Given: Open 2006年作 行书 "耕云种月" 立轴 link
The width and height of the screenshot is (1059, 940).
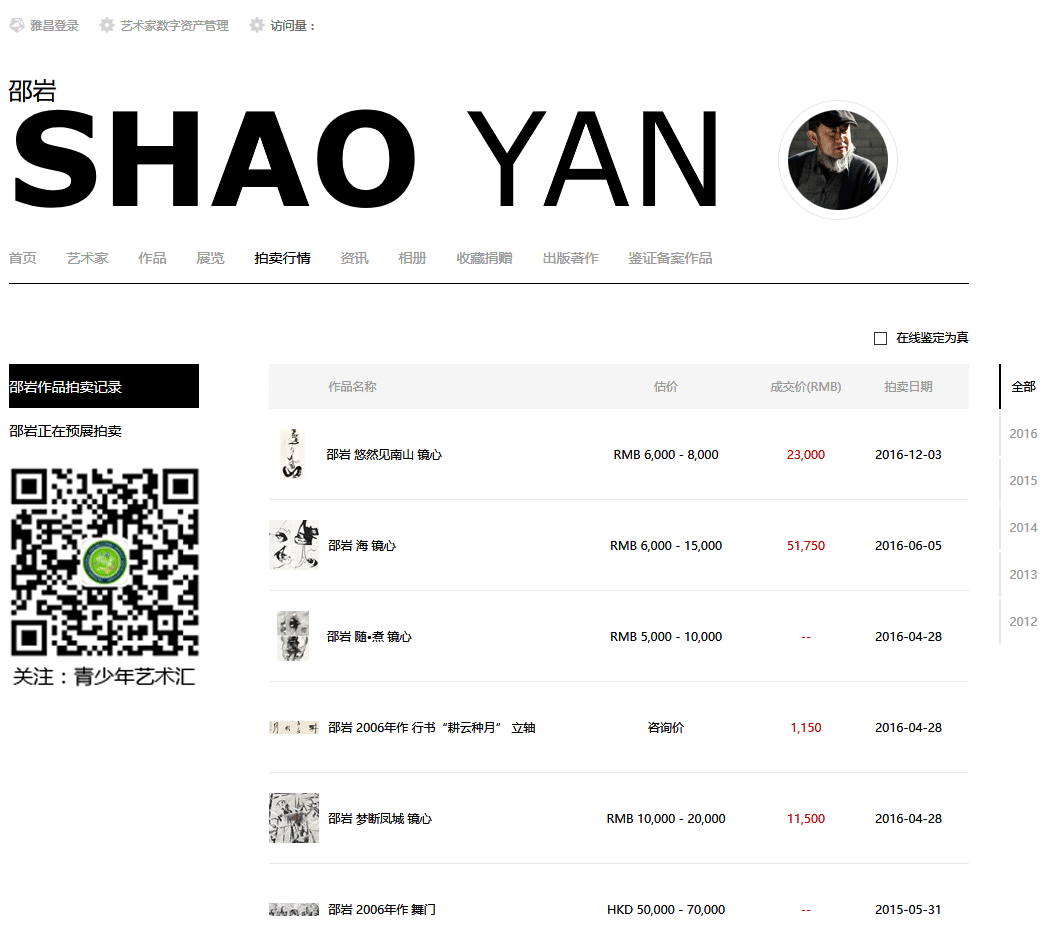Looking at the screenshot, I should 432,727.
